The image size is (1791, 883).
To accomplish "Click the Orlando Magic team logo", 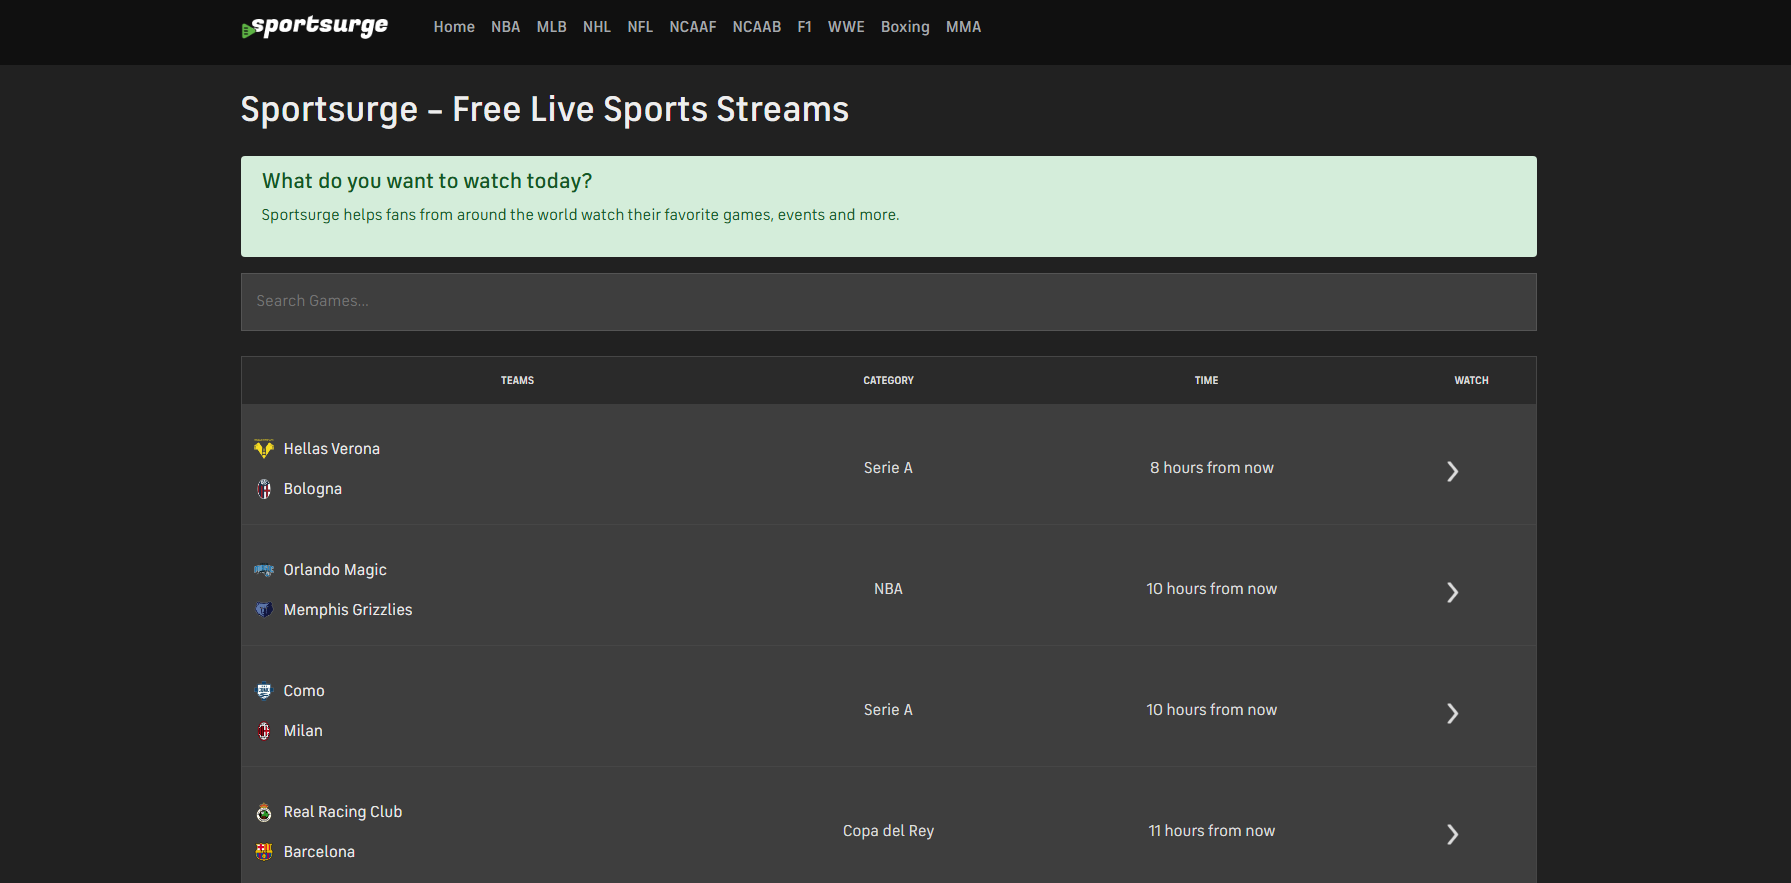I will 264,570.
